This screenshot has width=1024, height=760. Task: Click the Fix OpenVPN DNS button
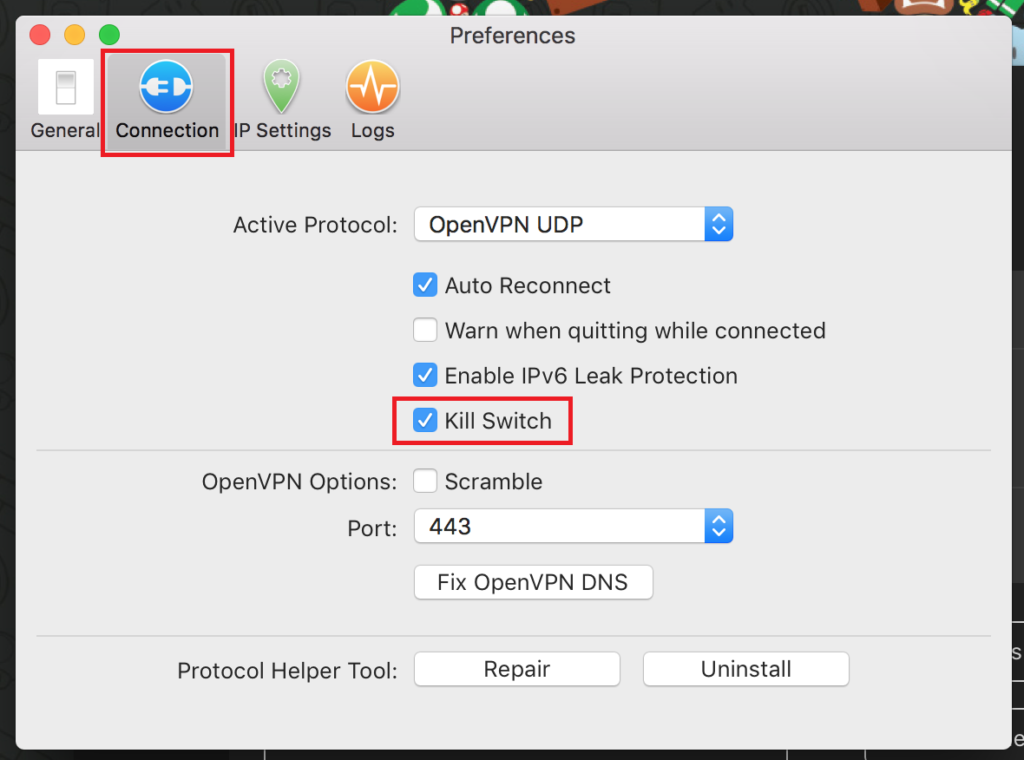tap(533, 582)
